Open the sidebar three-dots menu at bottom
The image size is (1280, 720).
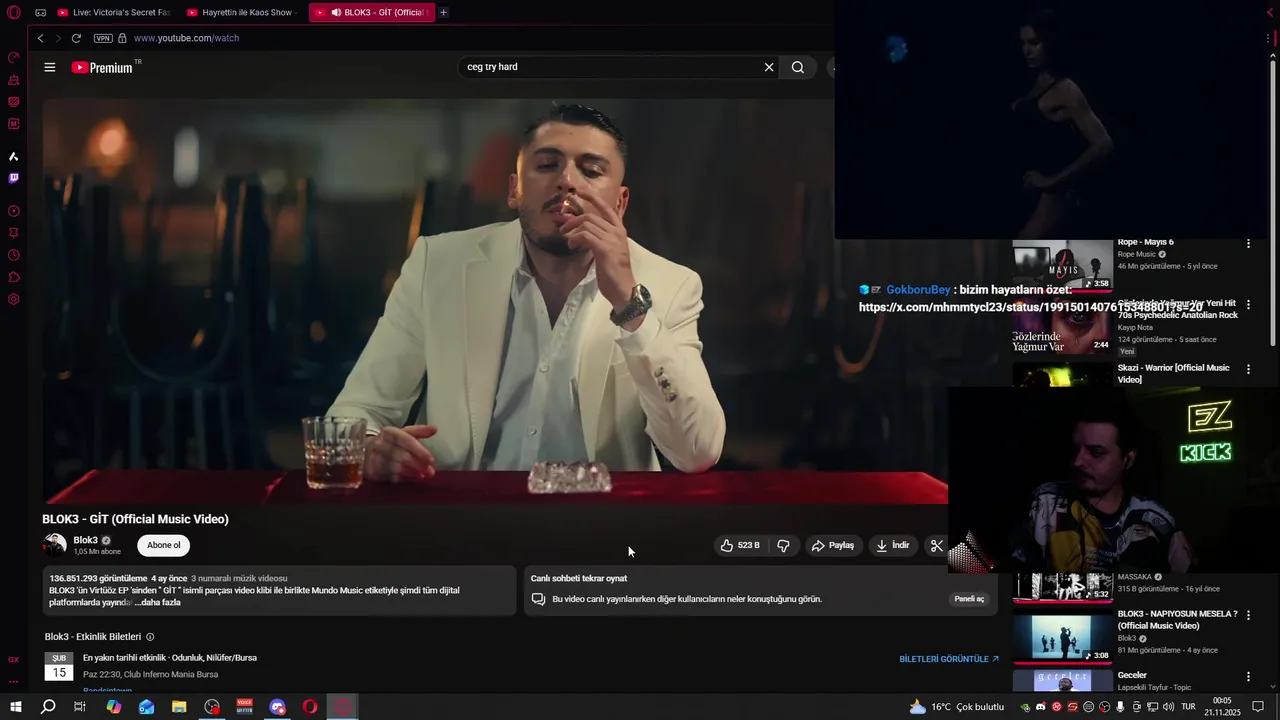(14, 682)
